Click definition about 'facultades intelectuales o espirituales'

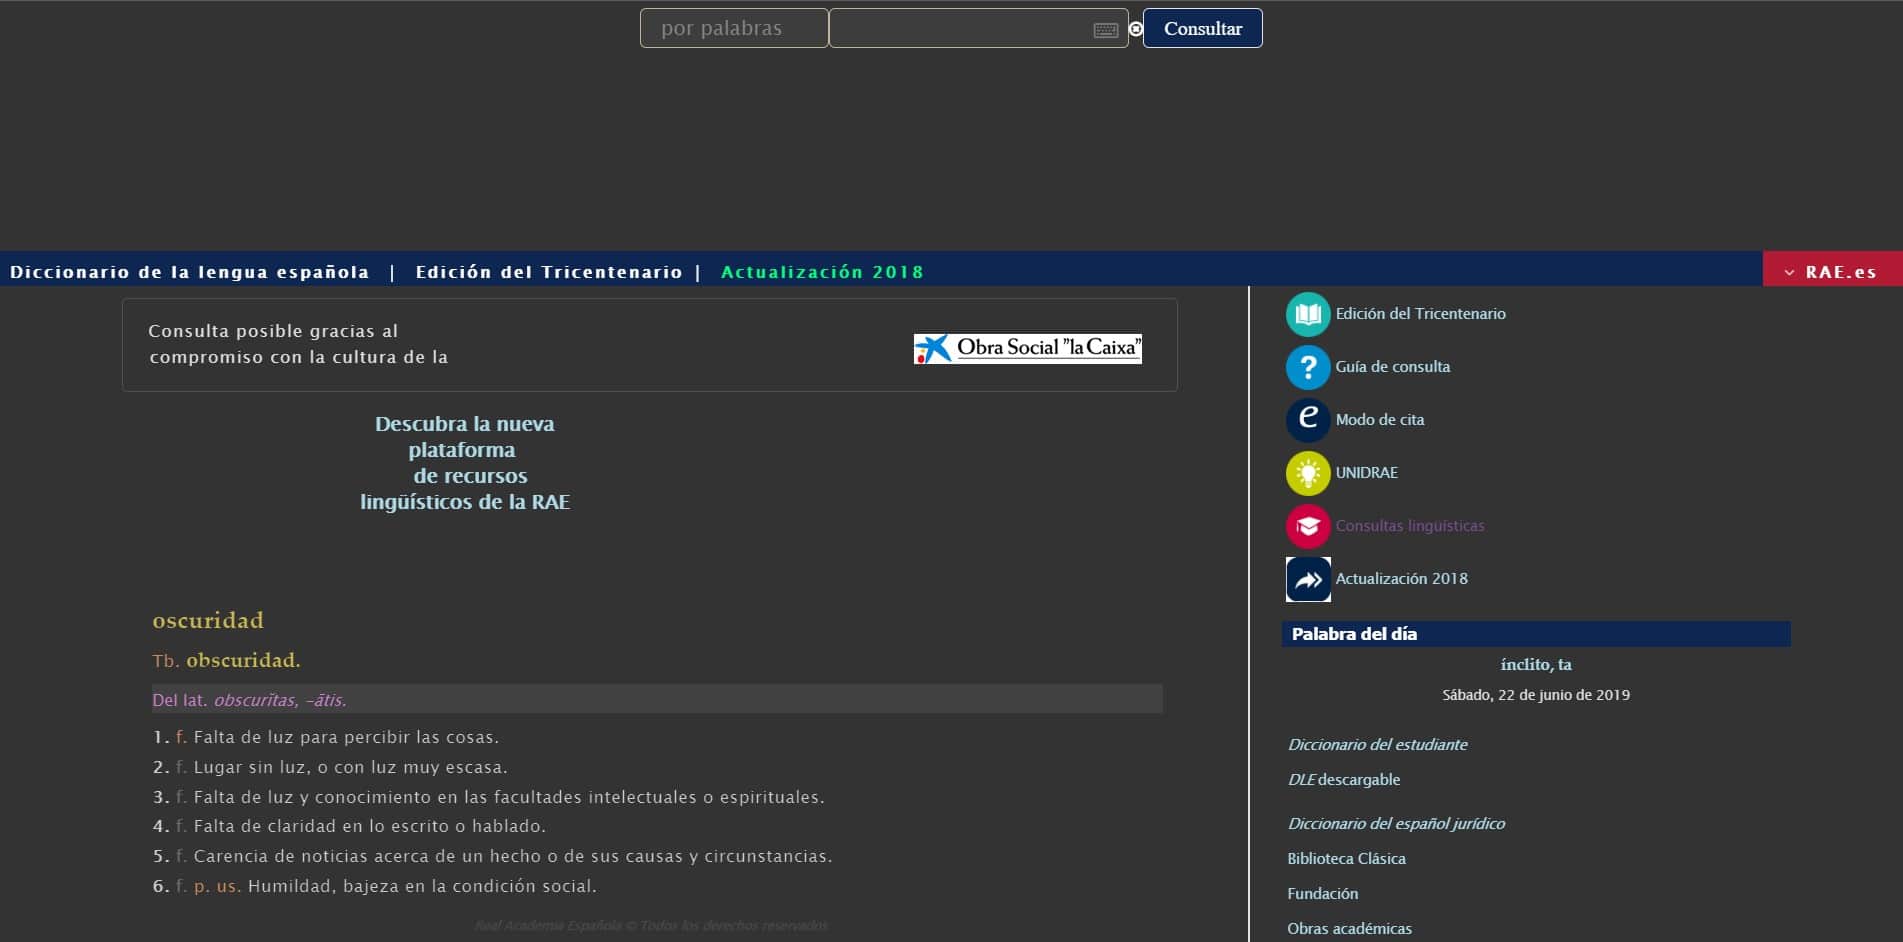[509, 798]
